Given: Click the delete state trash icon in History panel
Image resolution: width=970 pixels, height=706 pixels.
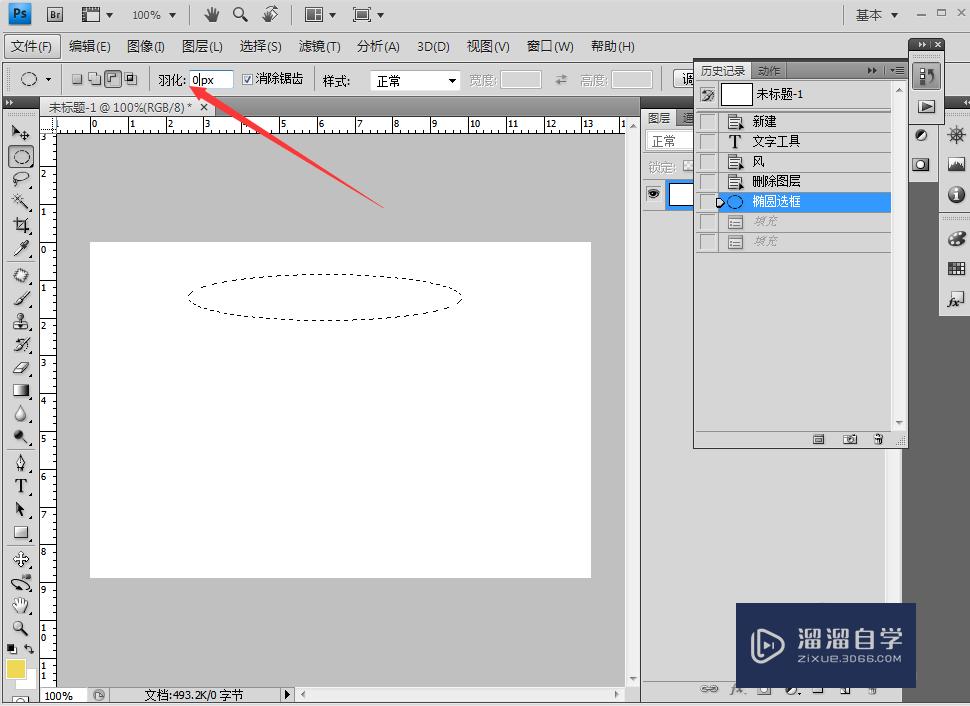Looking at the screenshot, I should 878,439.
